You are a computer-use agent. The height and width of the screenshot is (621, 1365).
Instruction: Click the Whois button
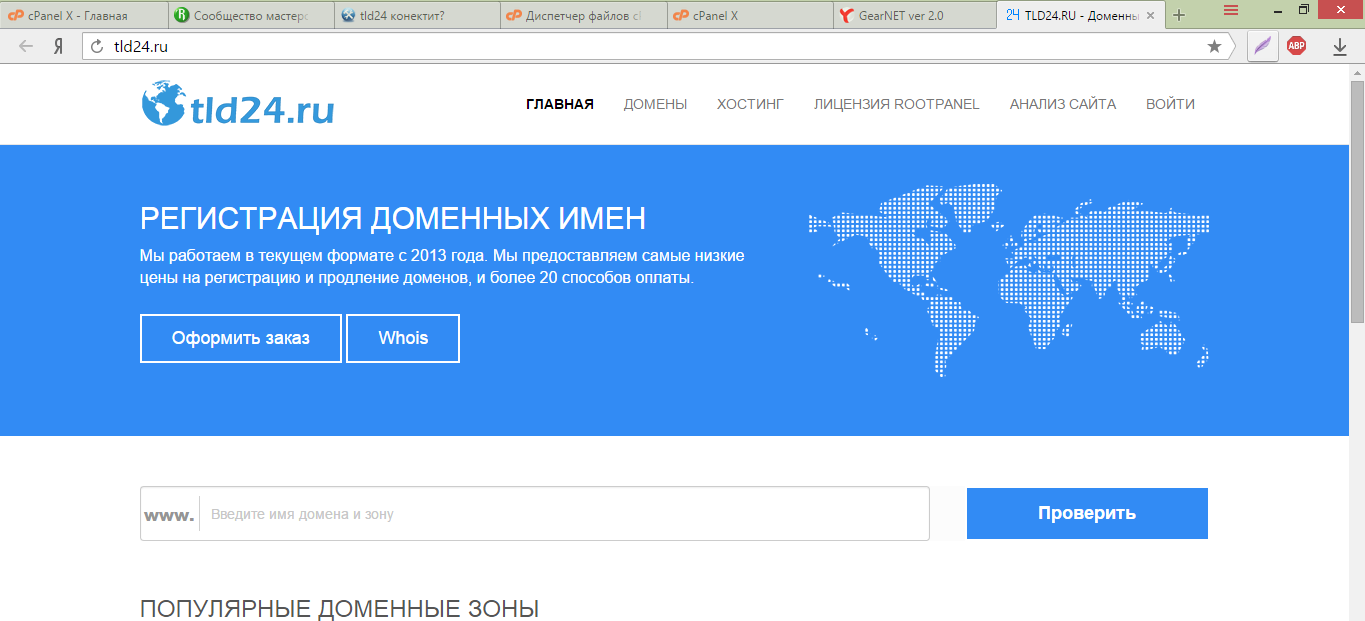click(403, 338)
